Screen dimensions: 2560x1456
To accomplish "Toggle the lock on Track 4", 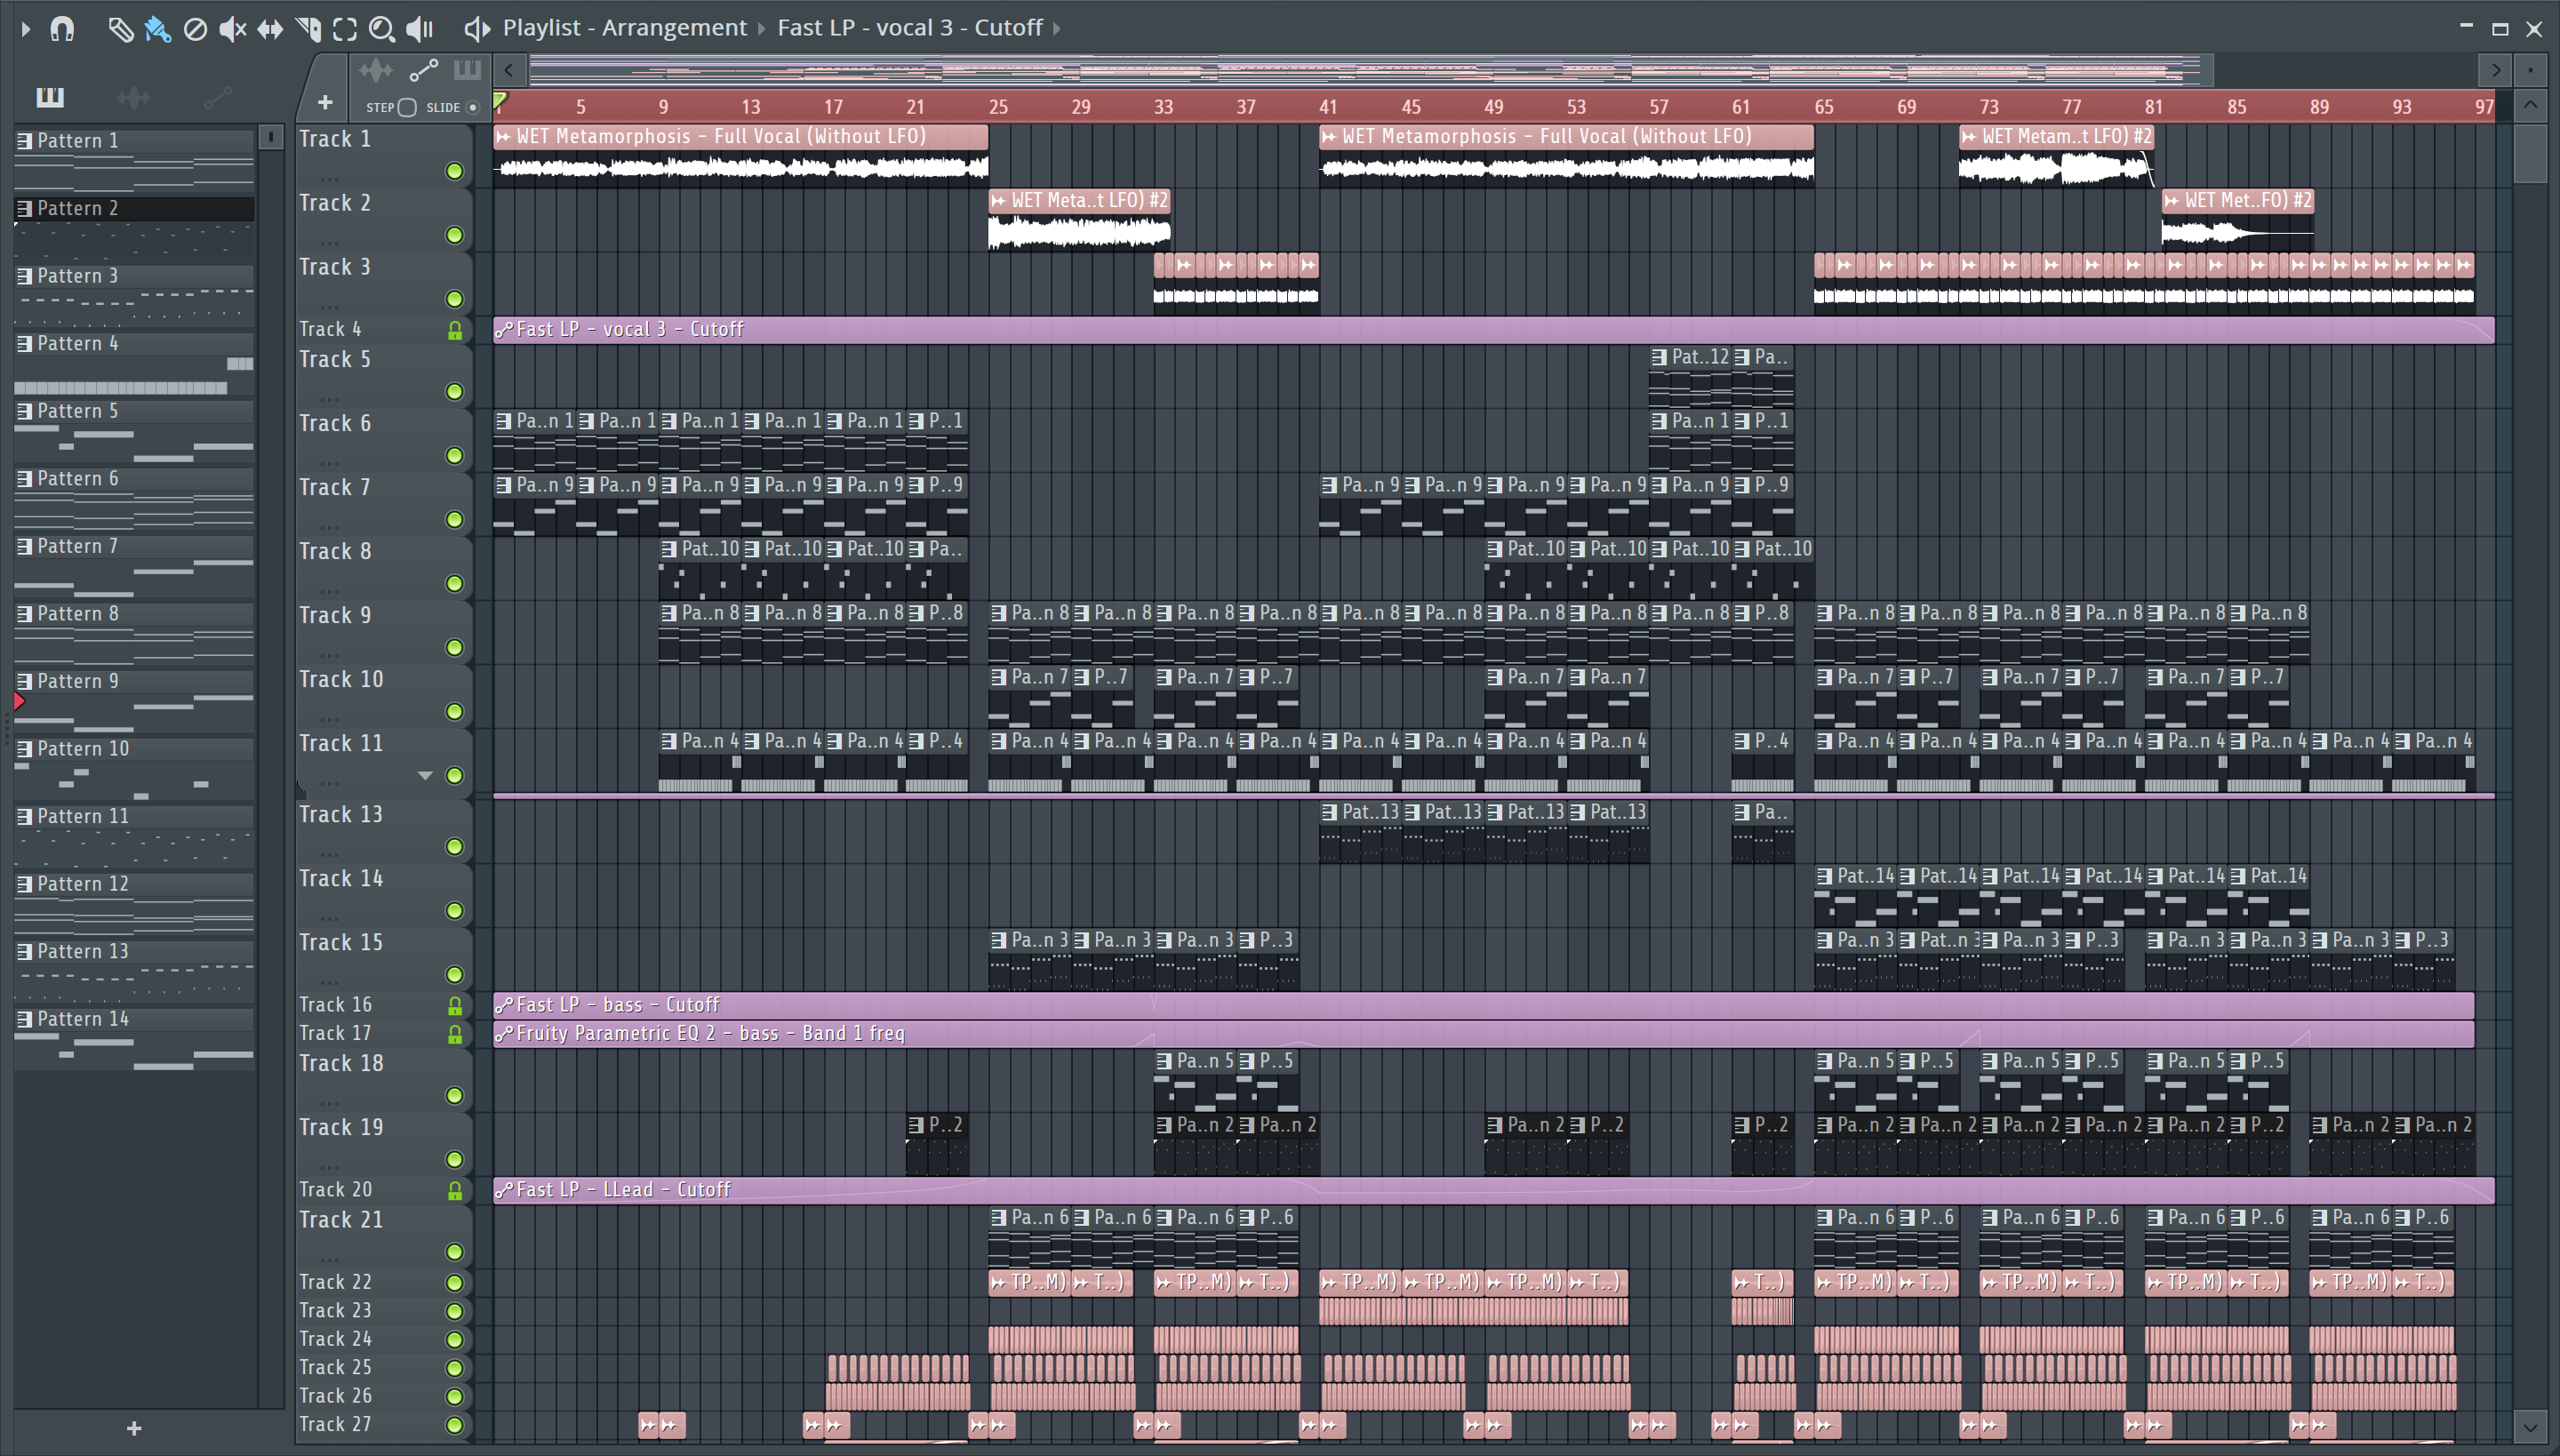I will click(455, 330).
